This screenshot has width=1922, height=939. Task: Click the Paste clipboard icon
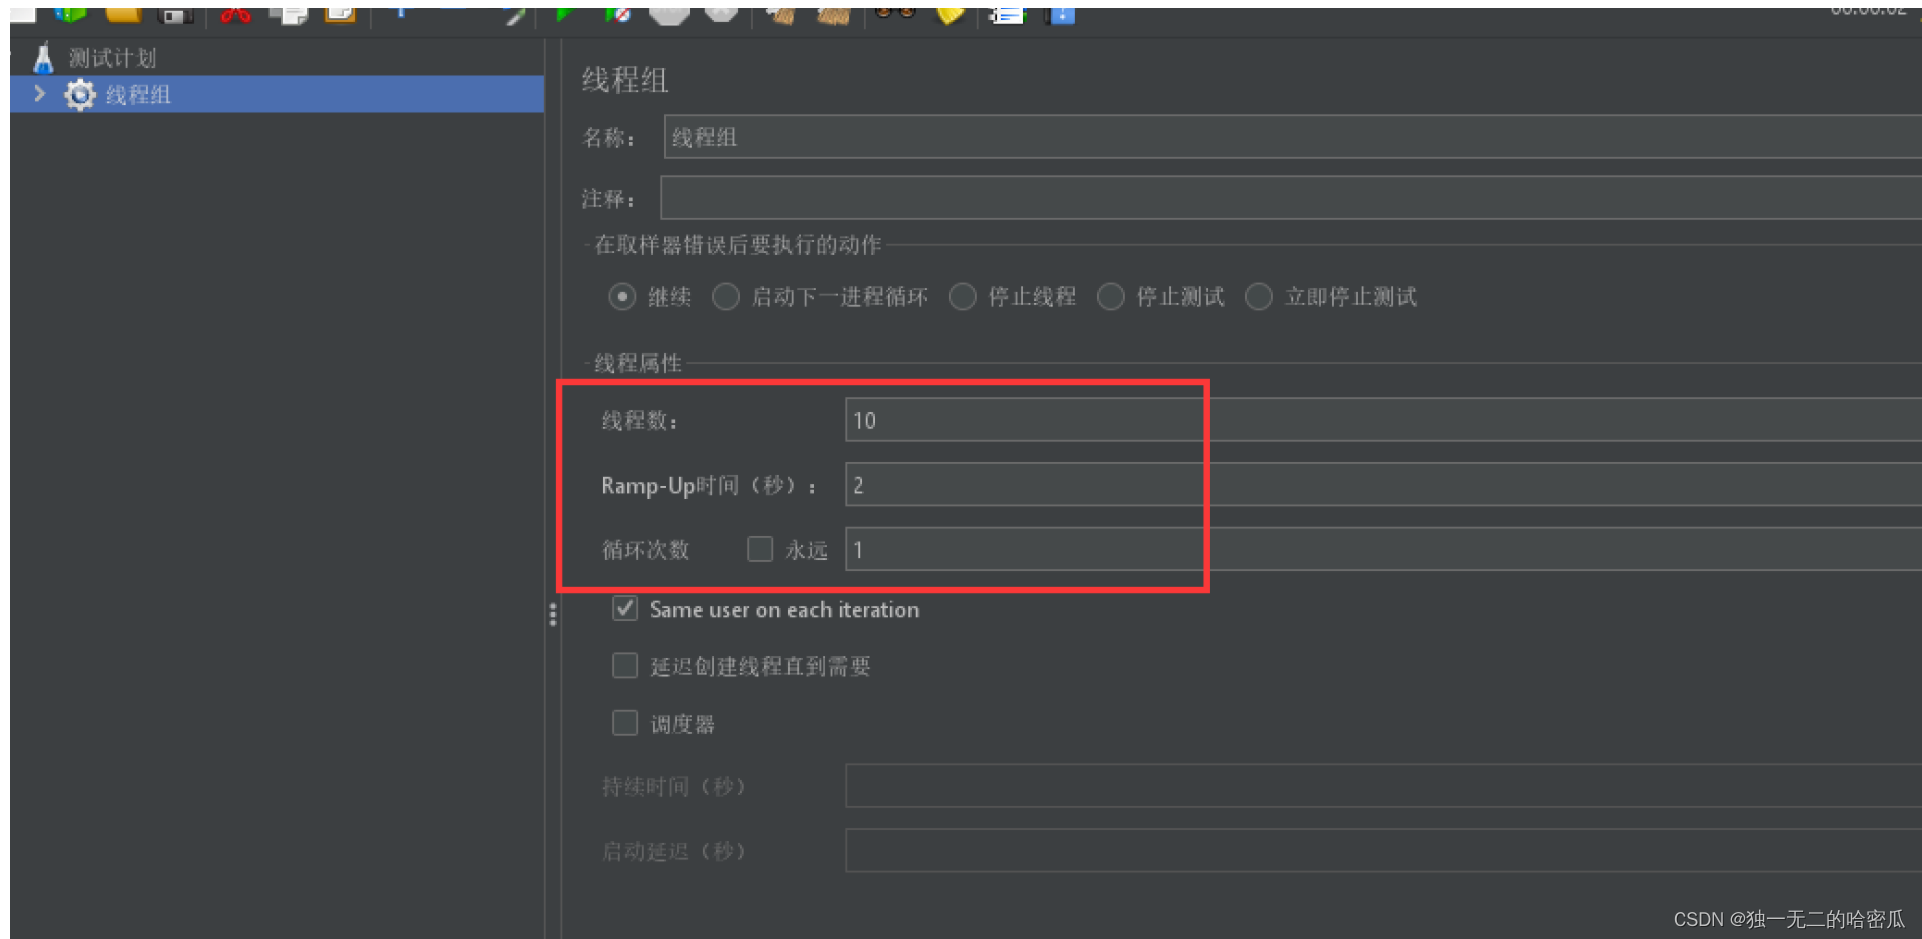340,15
